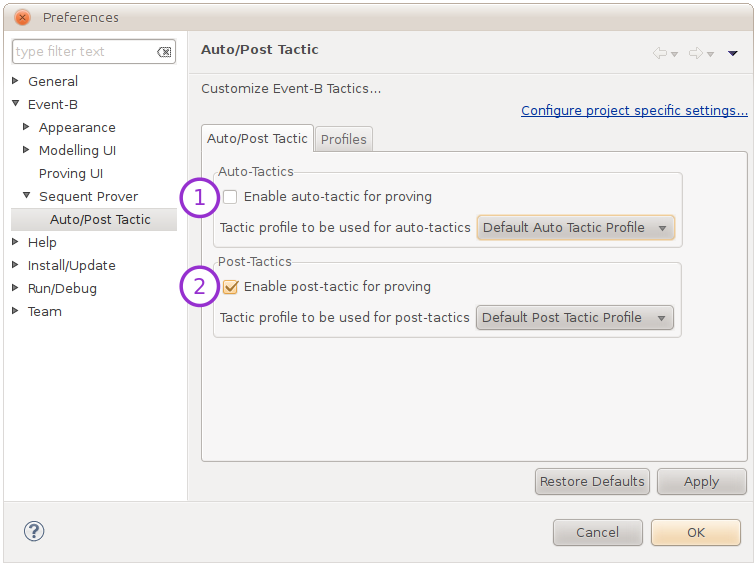The image size is (756, 566).
Task: Click Restore Defaults button
Action: click(592, 482)
